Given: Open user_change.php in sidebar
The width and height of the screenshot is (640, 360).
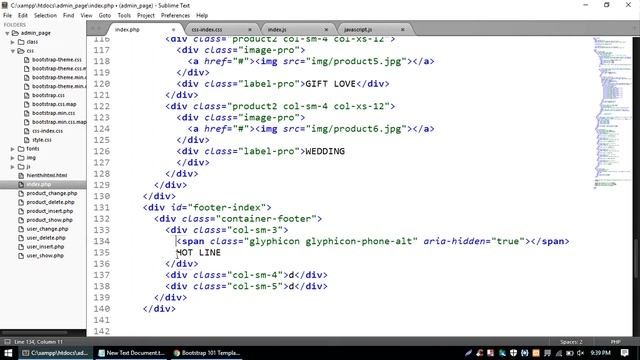Looking at the screenshot, I should point(47,229).
